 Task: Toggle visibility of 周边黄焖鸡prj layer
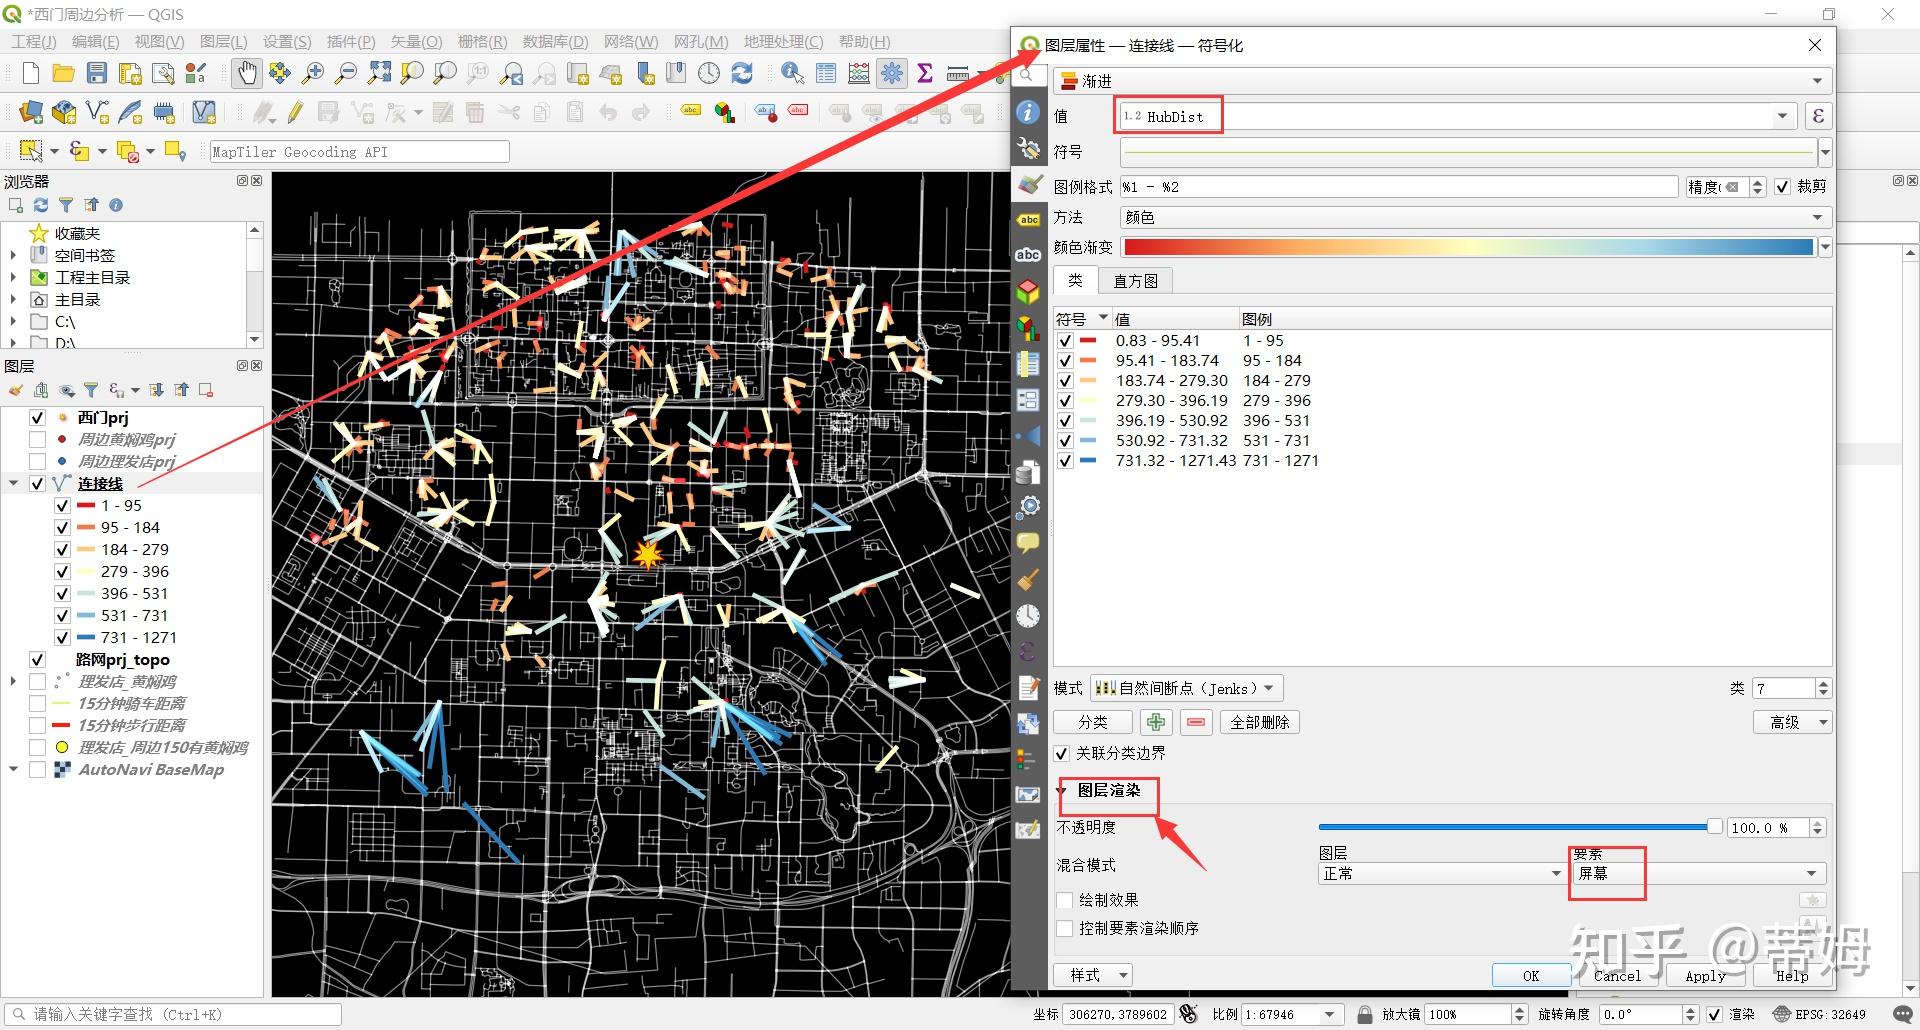click(x=37, y=440)
